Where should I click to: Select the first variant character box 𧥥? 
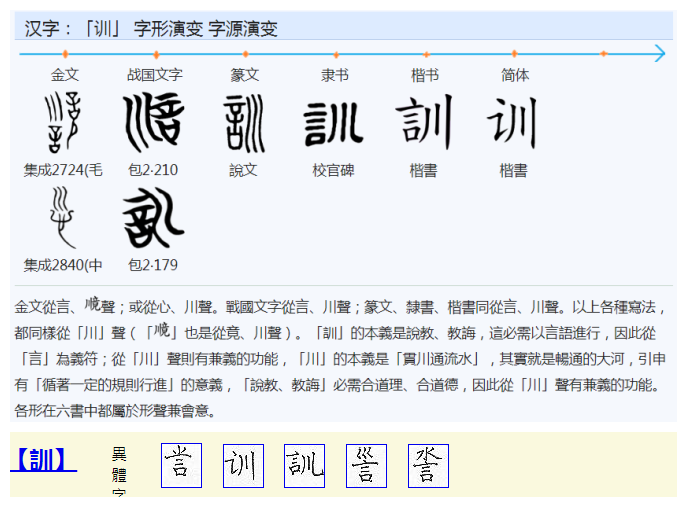point(181,465)
